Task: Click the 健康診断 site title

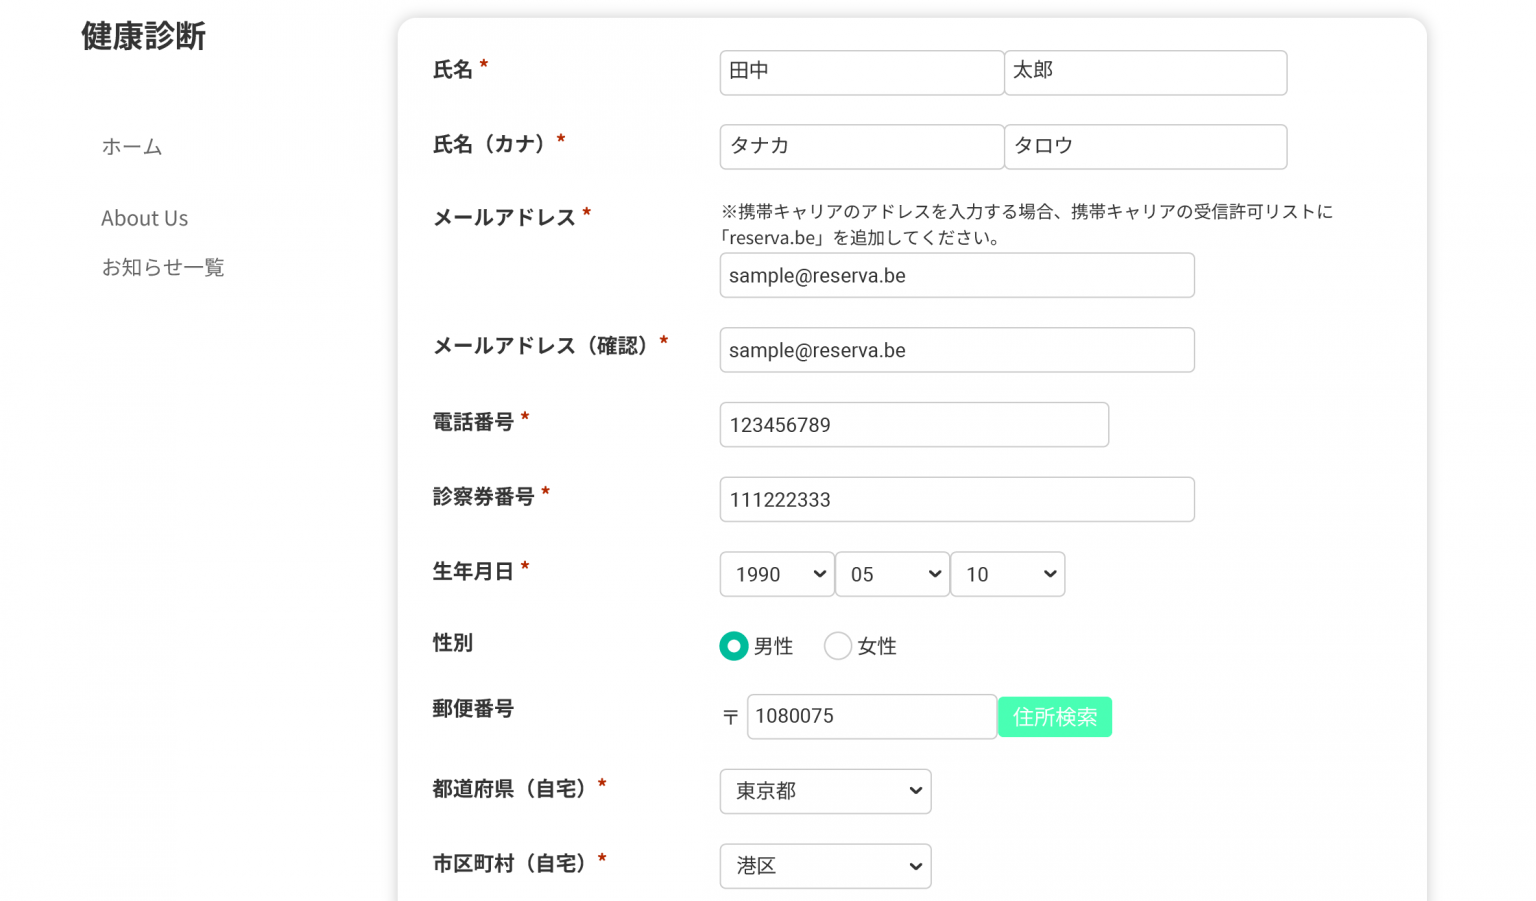Action: (x=143, y=36)
